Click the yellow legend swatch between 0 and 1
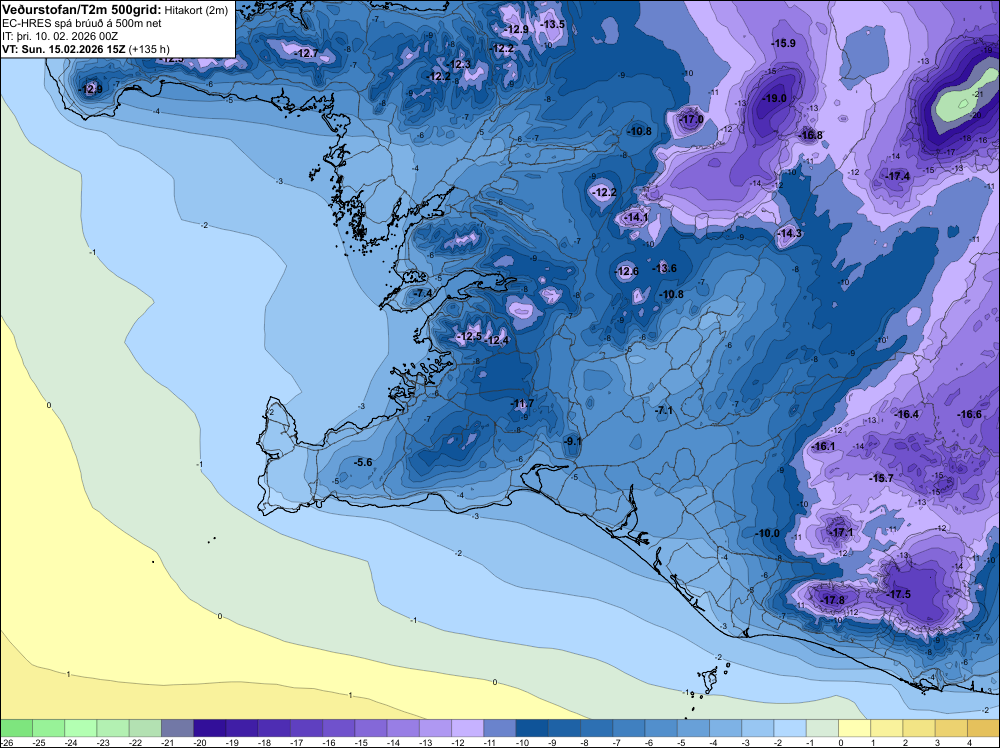The image size is (1000, 748). 855,728
